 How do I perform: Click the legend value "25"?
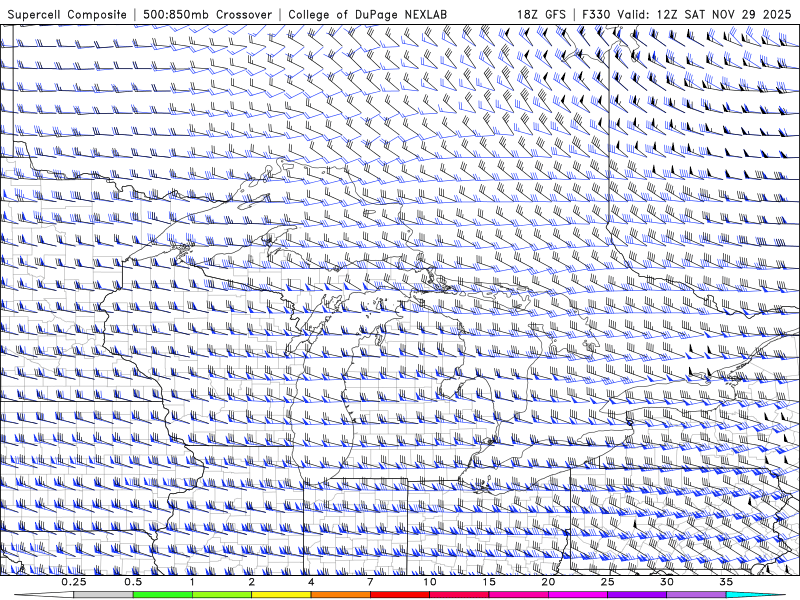[x=608, y=582]
